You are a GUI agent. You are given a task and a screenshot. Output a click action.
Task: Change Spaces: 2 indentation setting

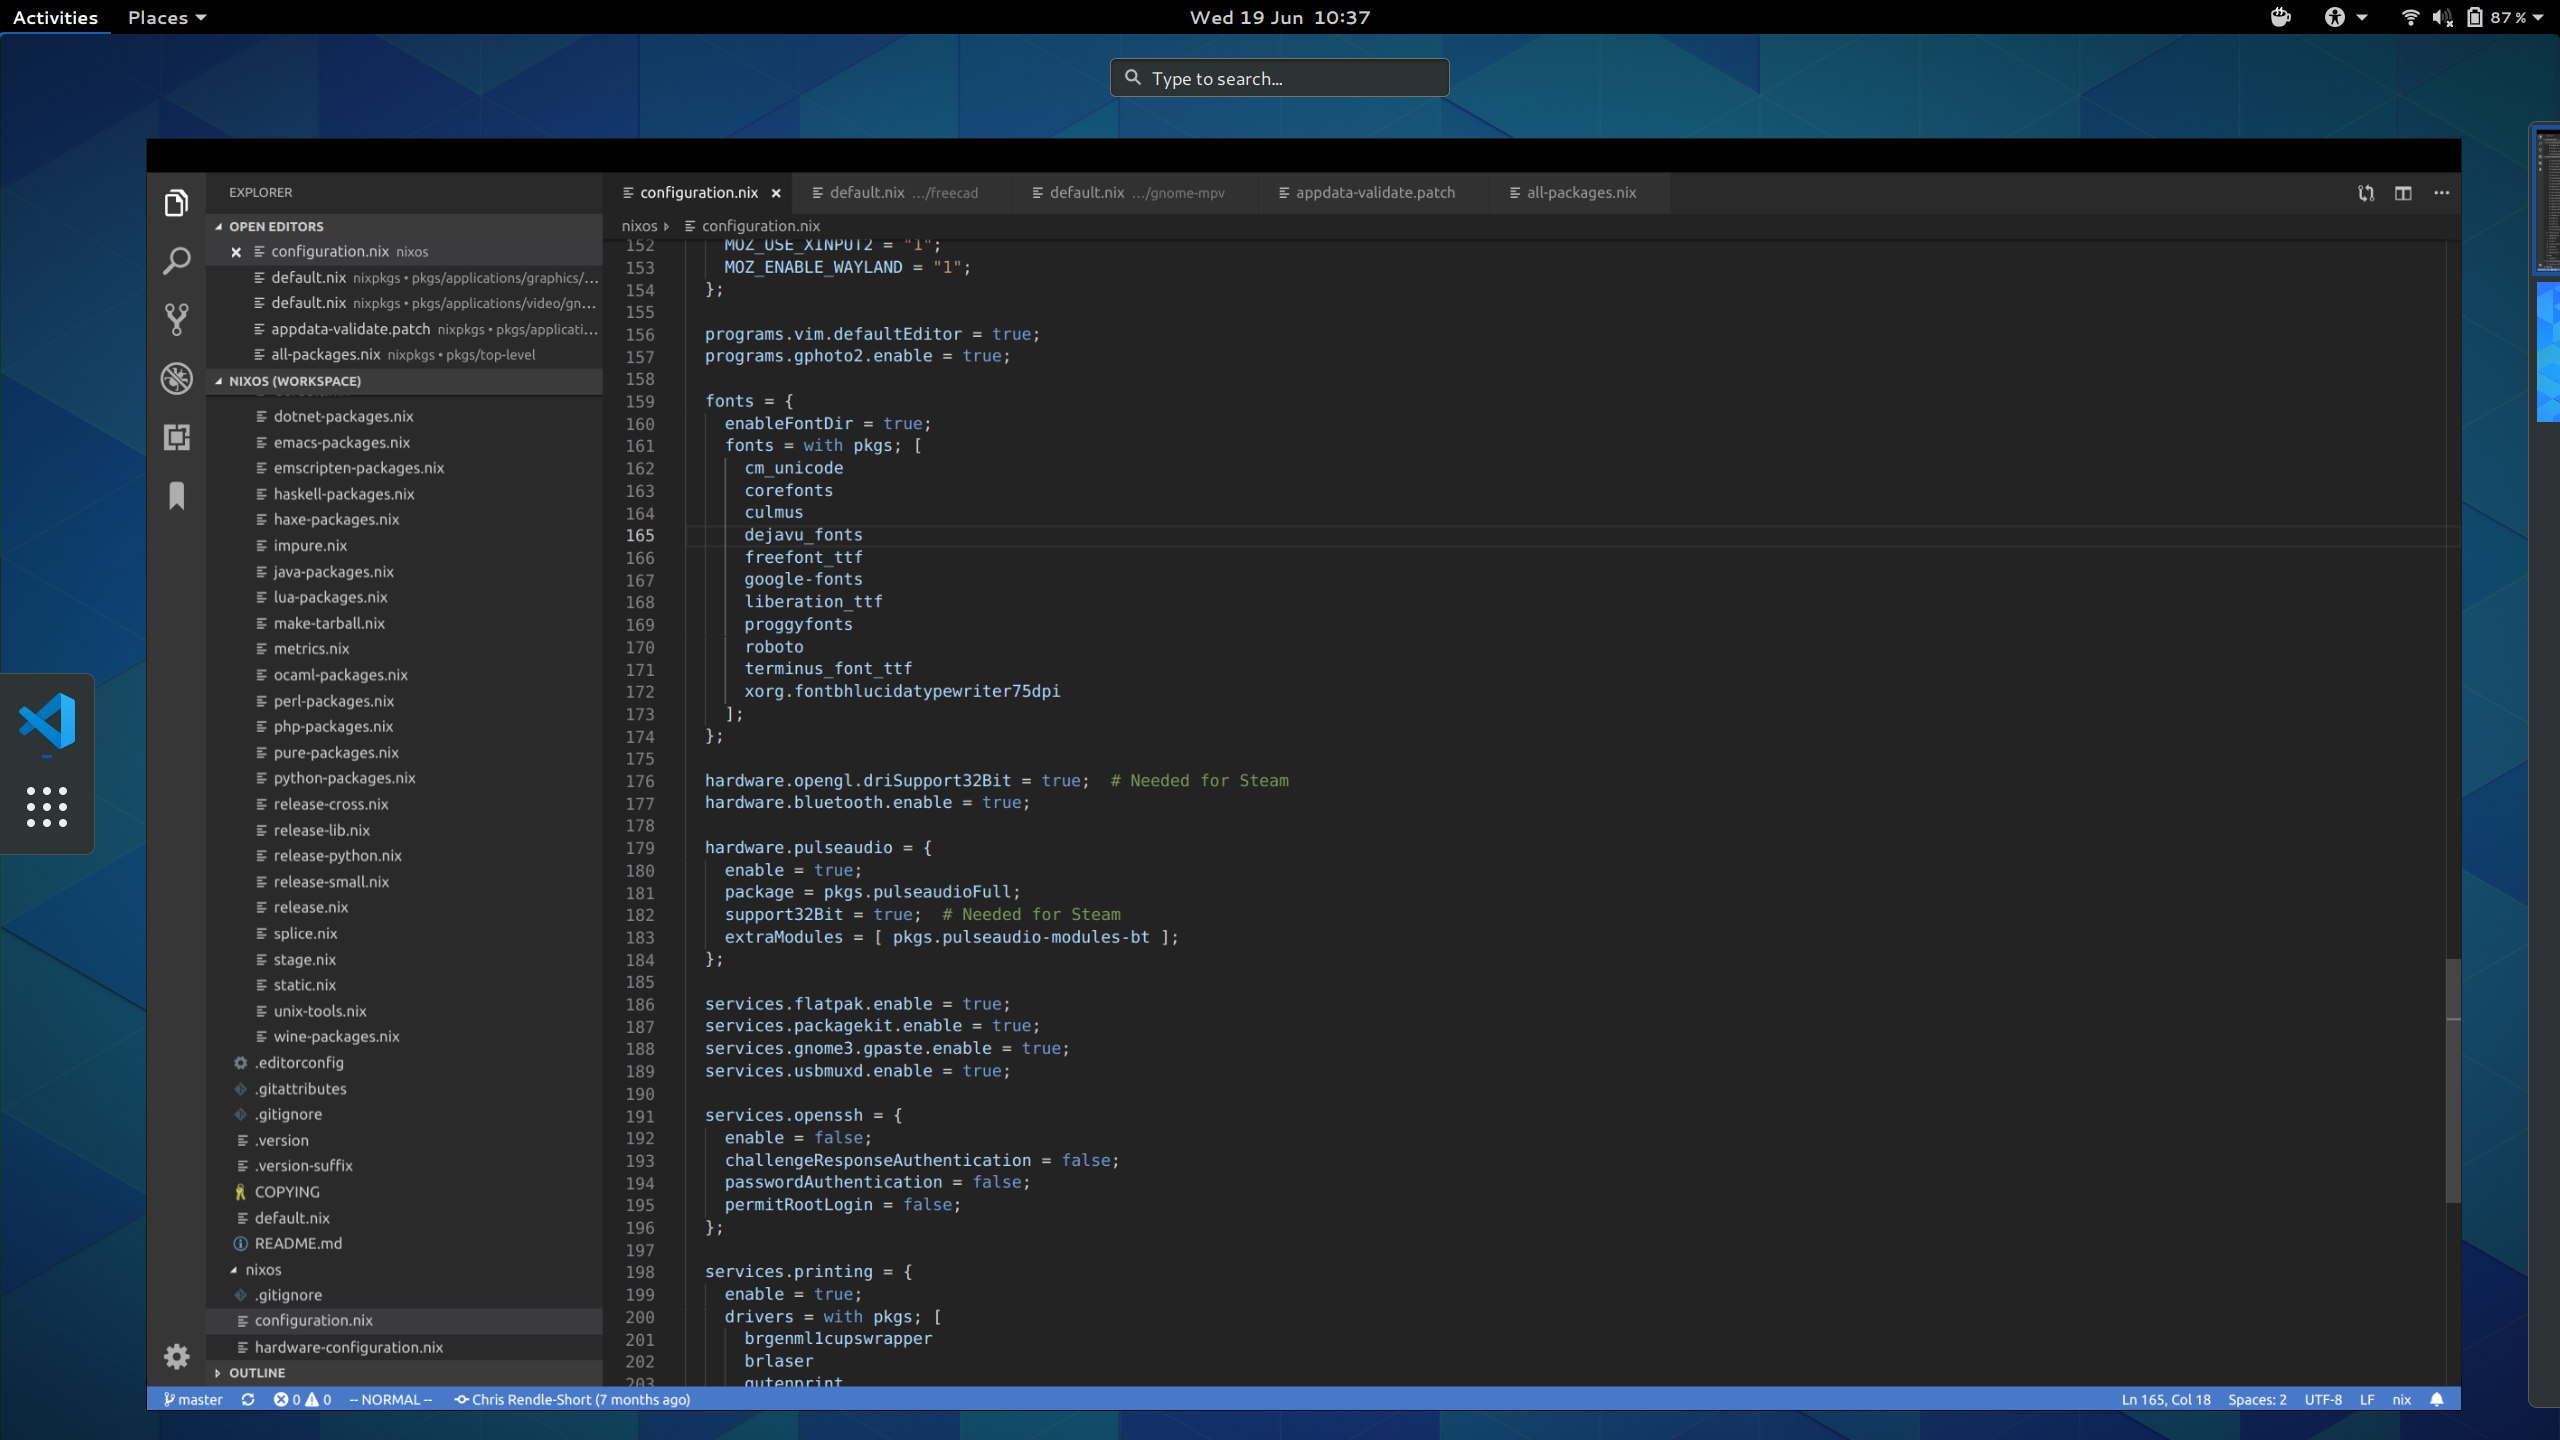coord(2258,1399)
